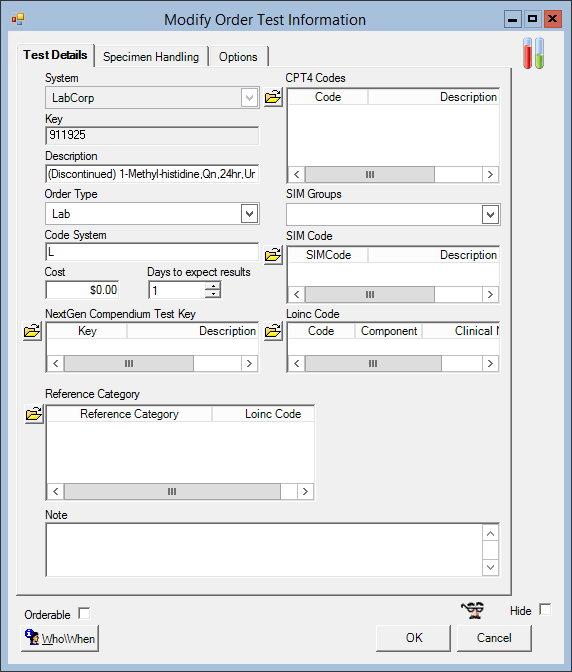Open folder icon beside SIM Code list
This screenshot has height=672, width=572.
(x=273, y=255)
